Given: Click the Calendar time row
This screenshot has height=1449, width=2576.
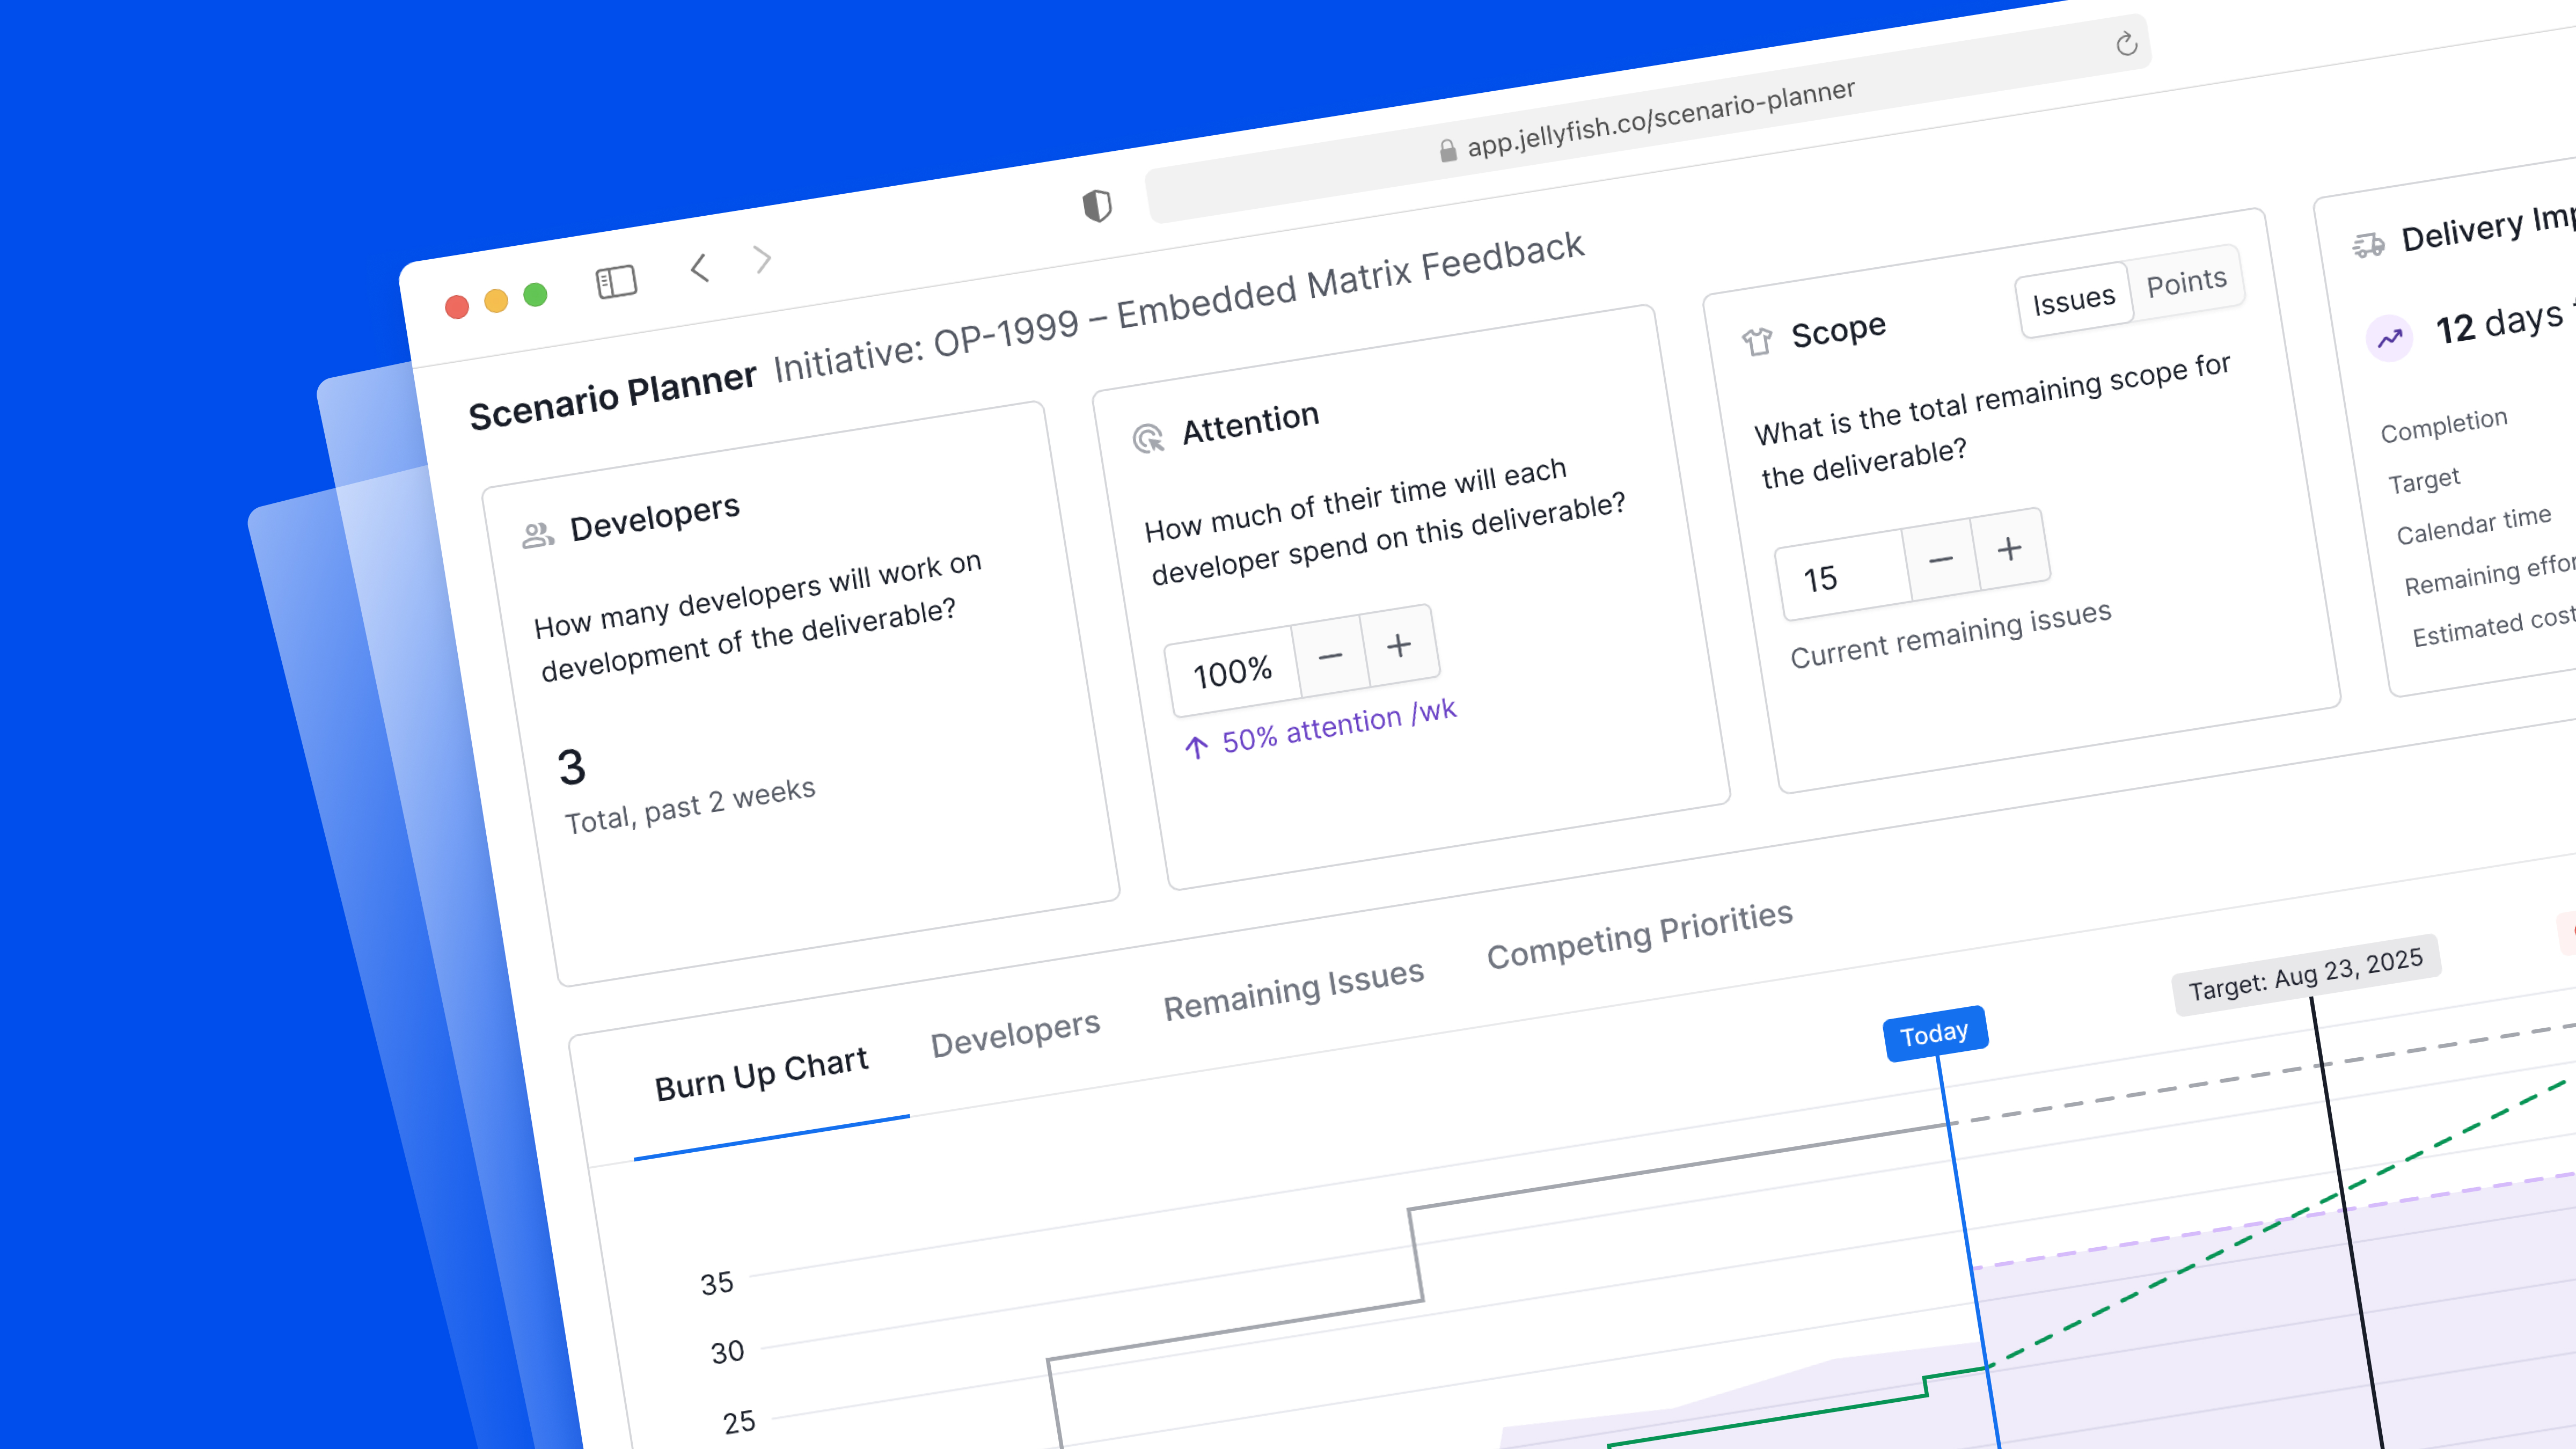Looking at the screenshot, I should tap(2474, 525).
